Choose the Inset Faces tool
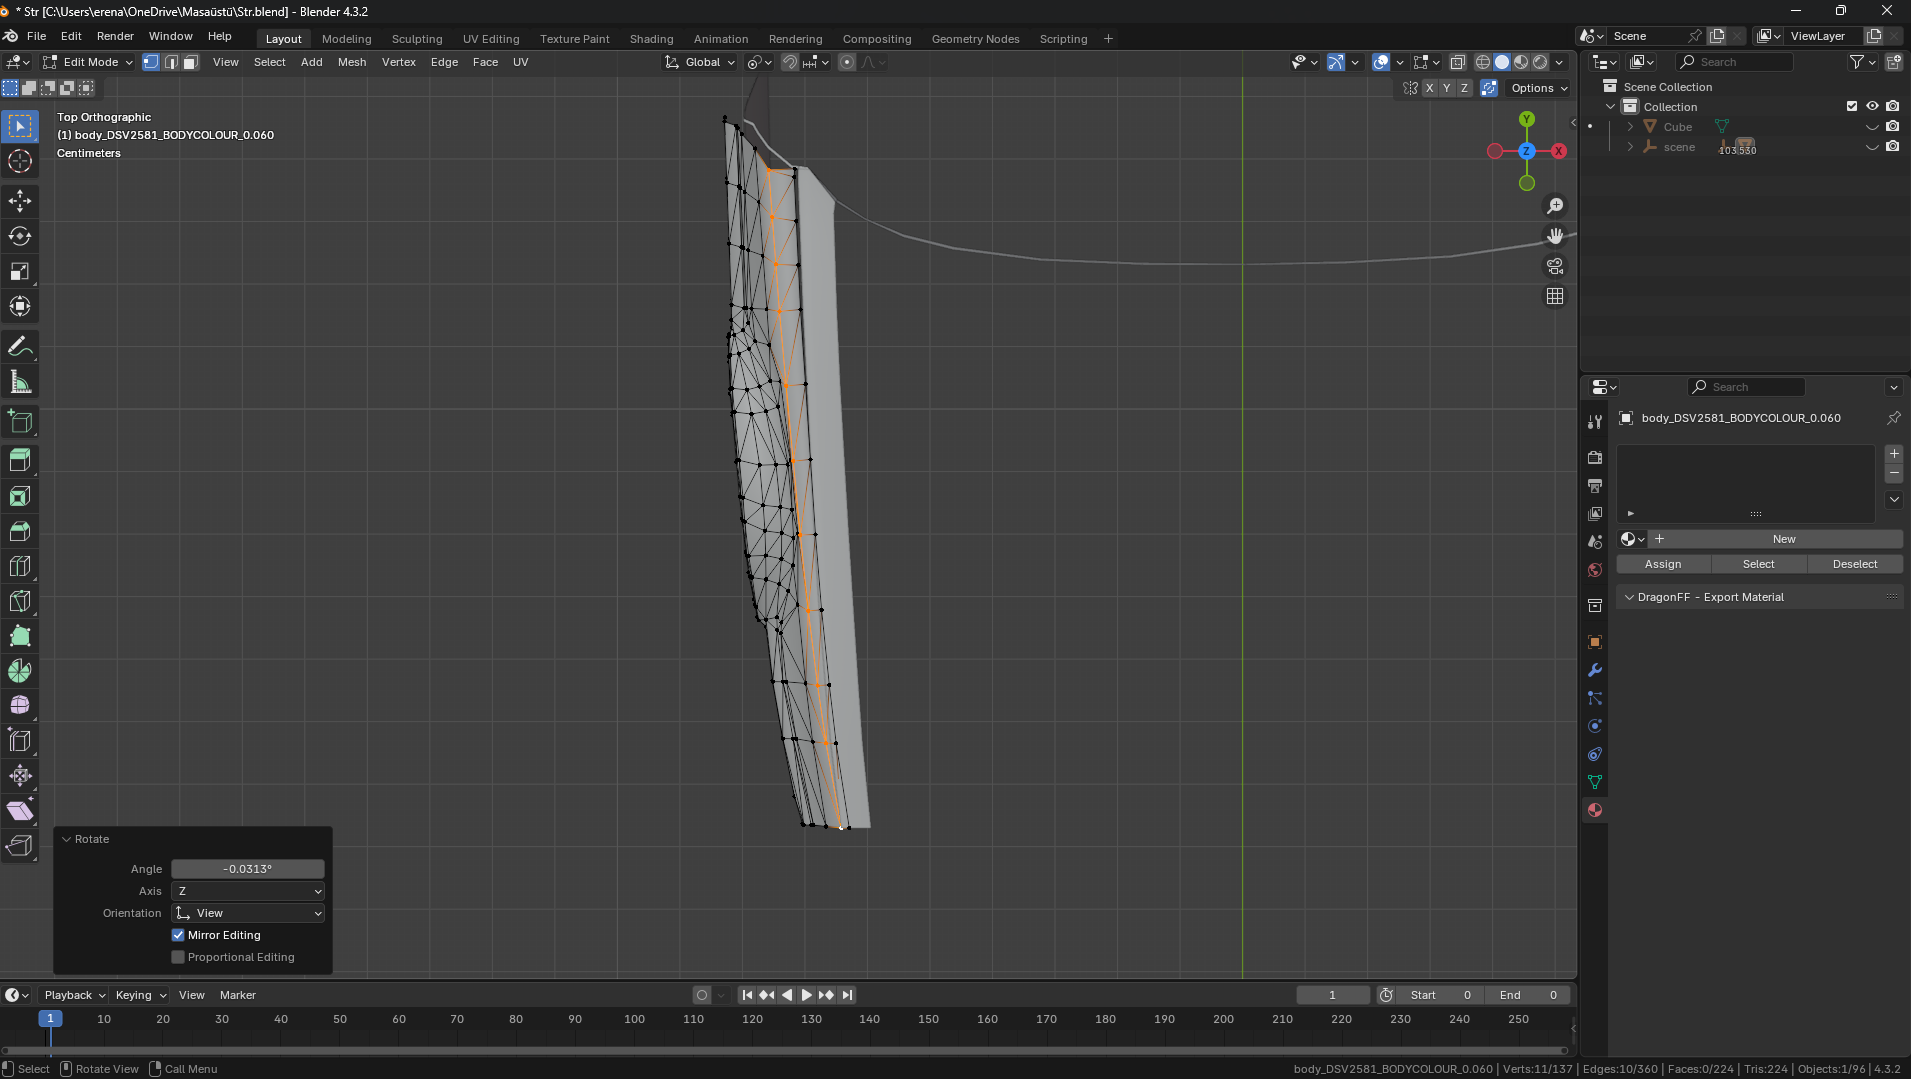Screen dimensions: 1911x1079 pyautogui.click(x=20, y=496)
